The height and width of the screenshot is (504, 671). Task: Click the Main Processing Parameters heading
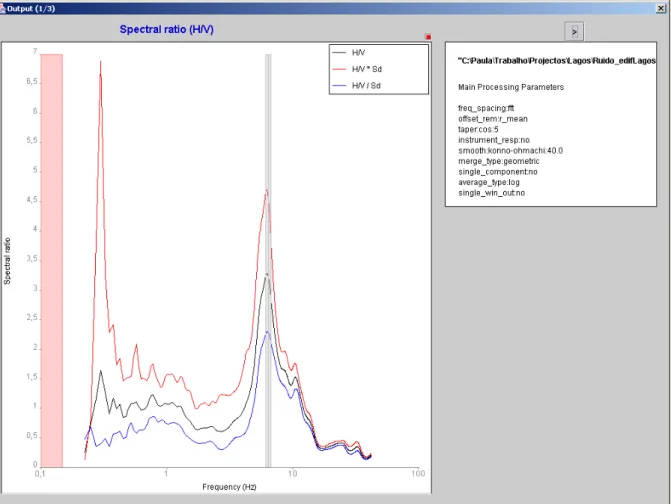(x=511, y=87)
